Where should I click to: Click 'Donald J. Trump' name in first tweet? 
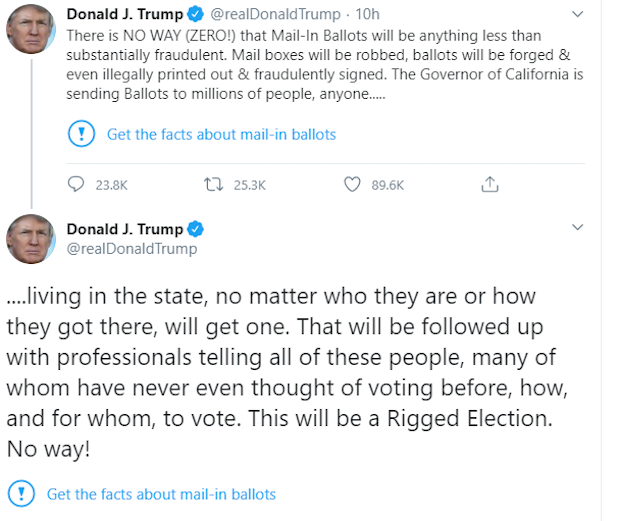[125, 14]
